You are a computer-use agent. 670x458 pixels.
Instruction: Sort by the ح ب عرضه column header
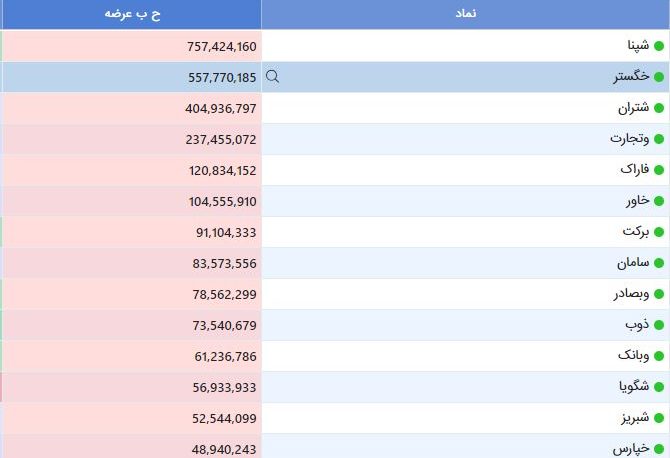tap(132, 14)
